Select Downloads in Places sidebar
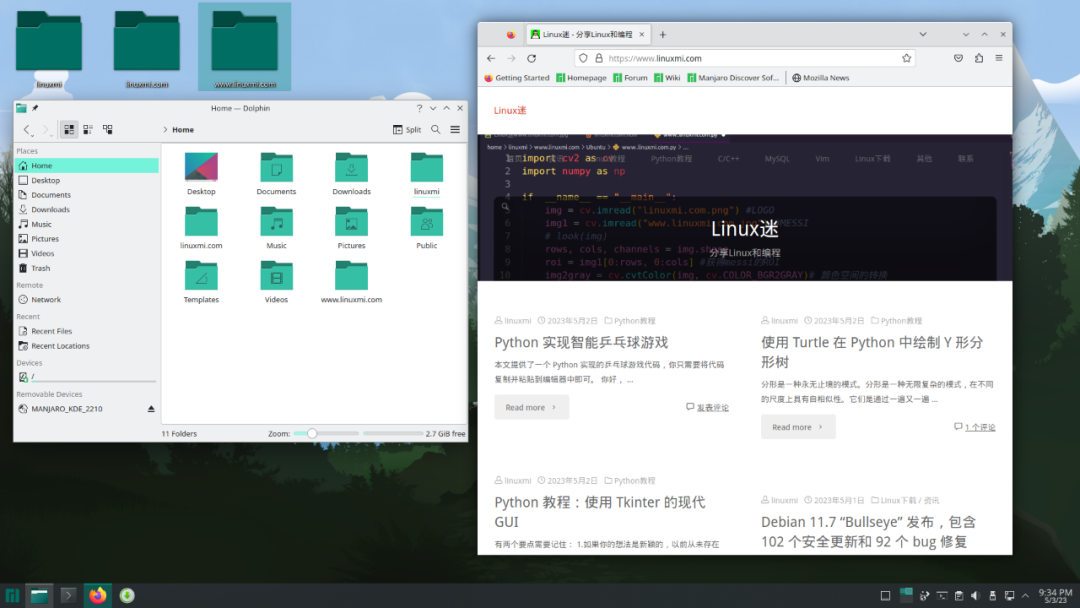The width and height of the screenshot is (1080, 608). [87, 209]
